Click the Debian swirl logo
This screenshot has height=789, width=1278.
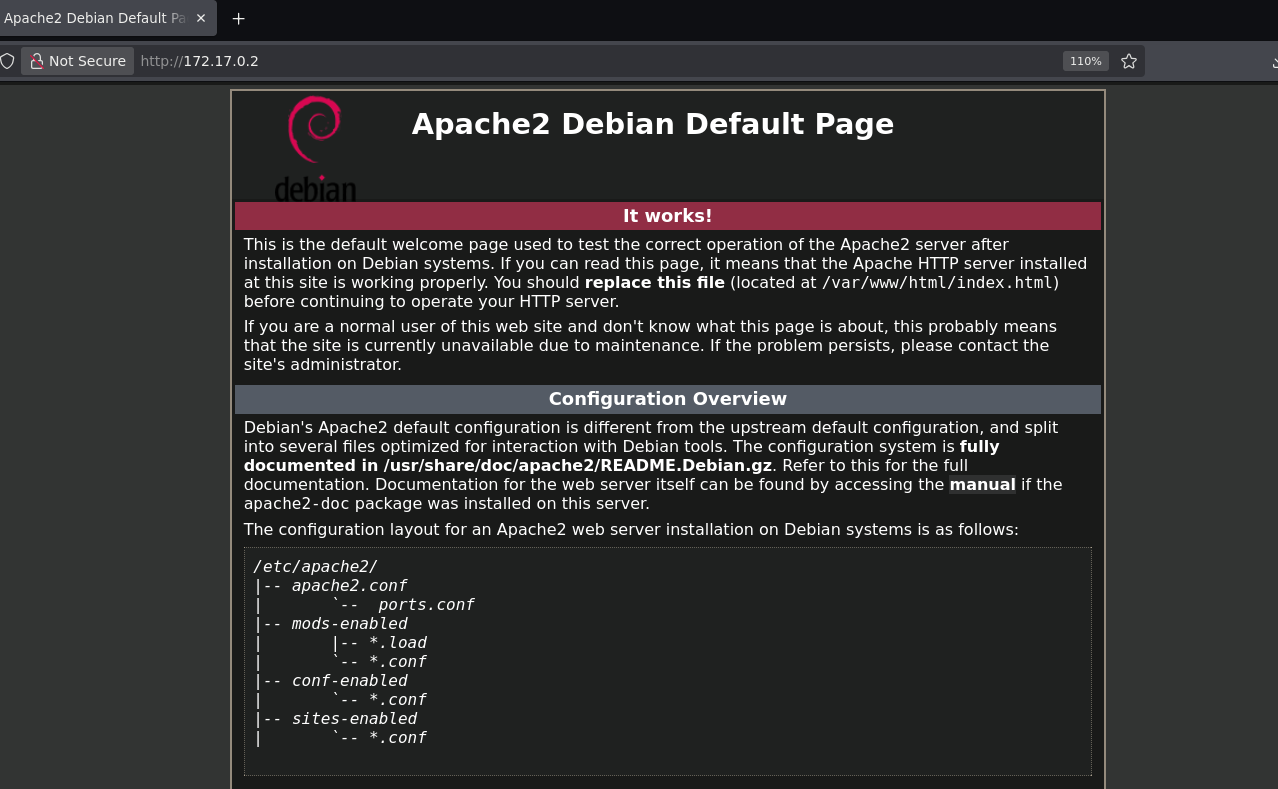315,130
